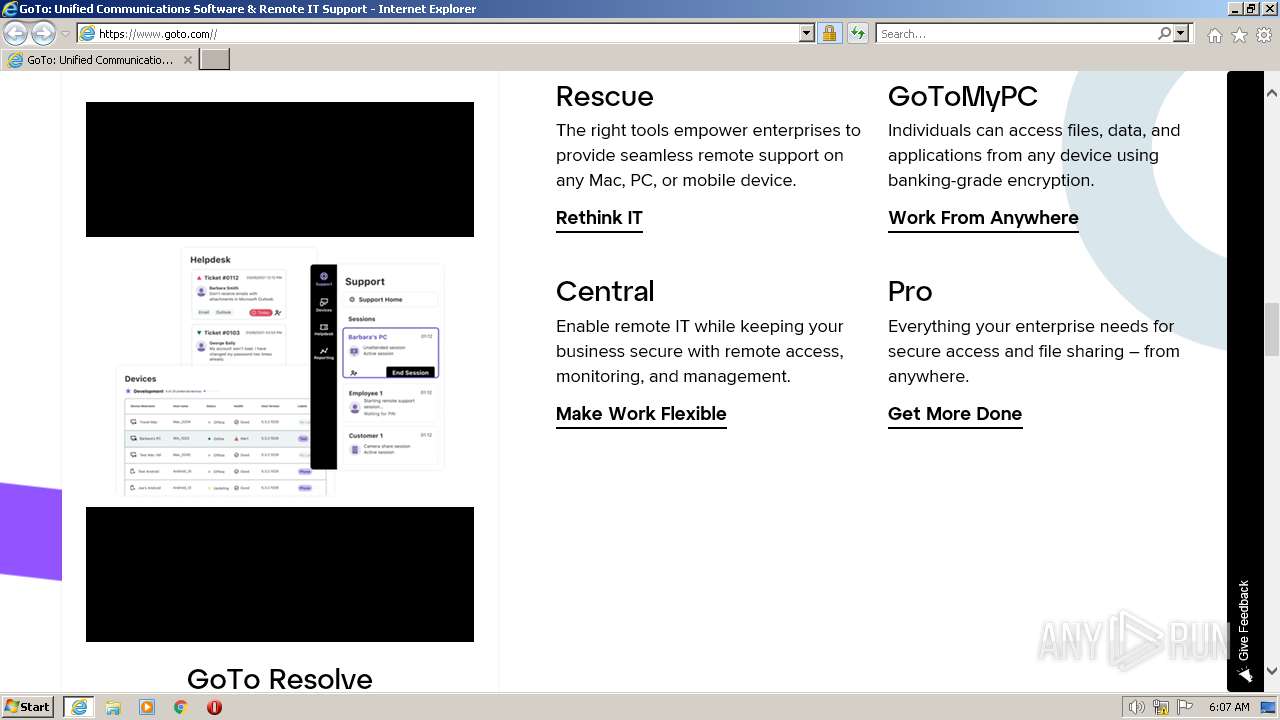Open the media player taskbar icon
1280x720 pixels.
tap(147, 707)
